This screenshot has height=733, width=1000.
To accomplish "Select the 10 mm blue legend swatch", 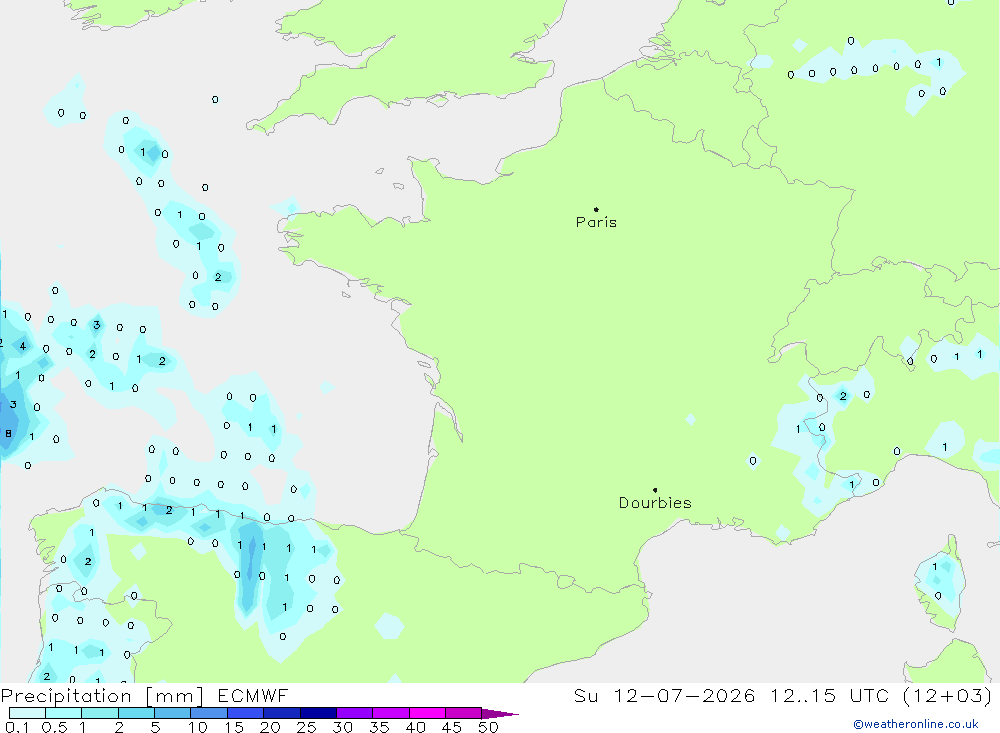I will (209, 713).
